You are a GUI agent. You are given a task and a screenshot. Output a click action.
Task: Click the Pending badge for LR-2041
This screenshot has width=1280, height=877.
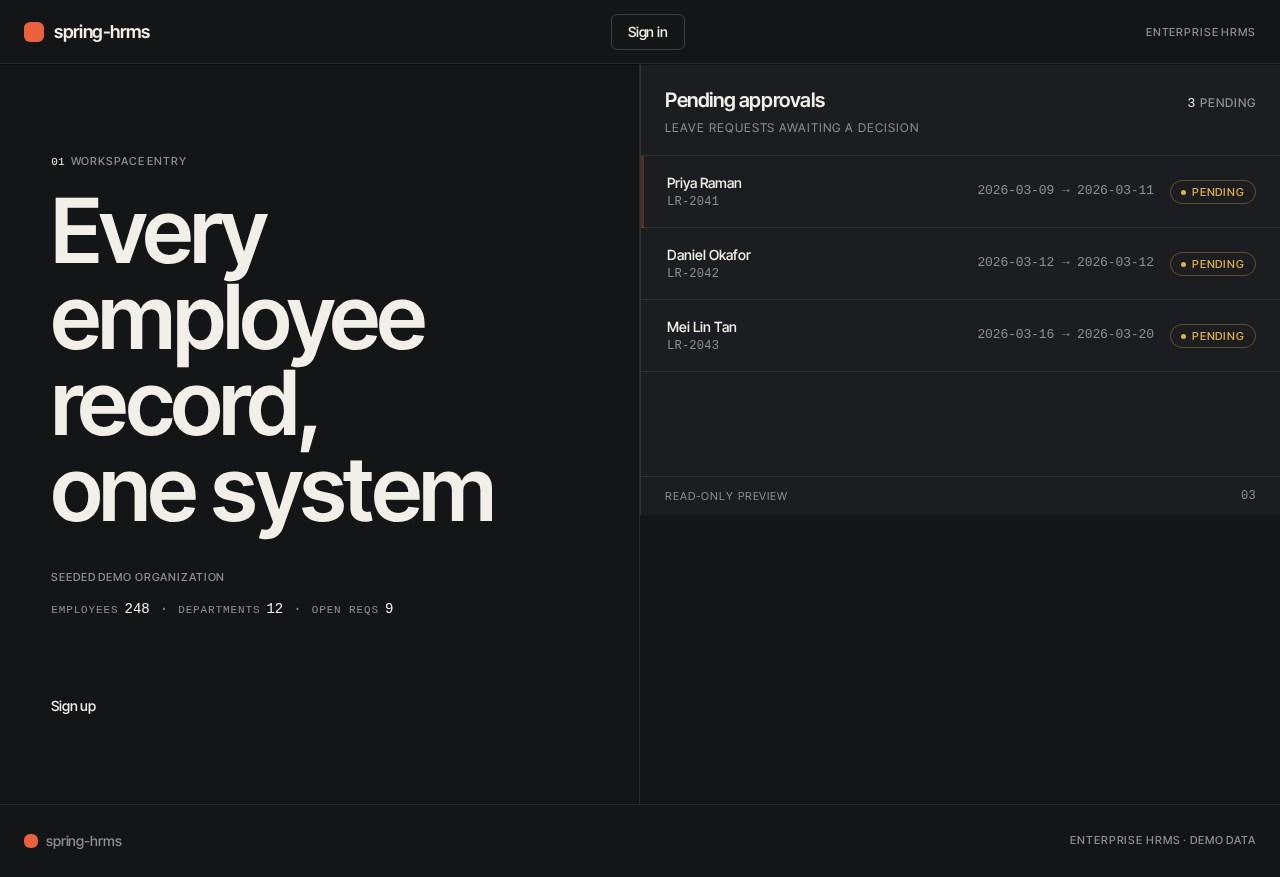click(1213, 192)
